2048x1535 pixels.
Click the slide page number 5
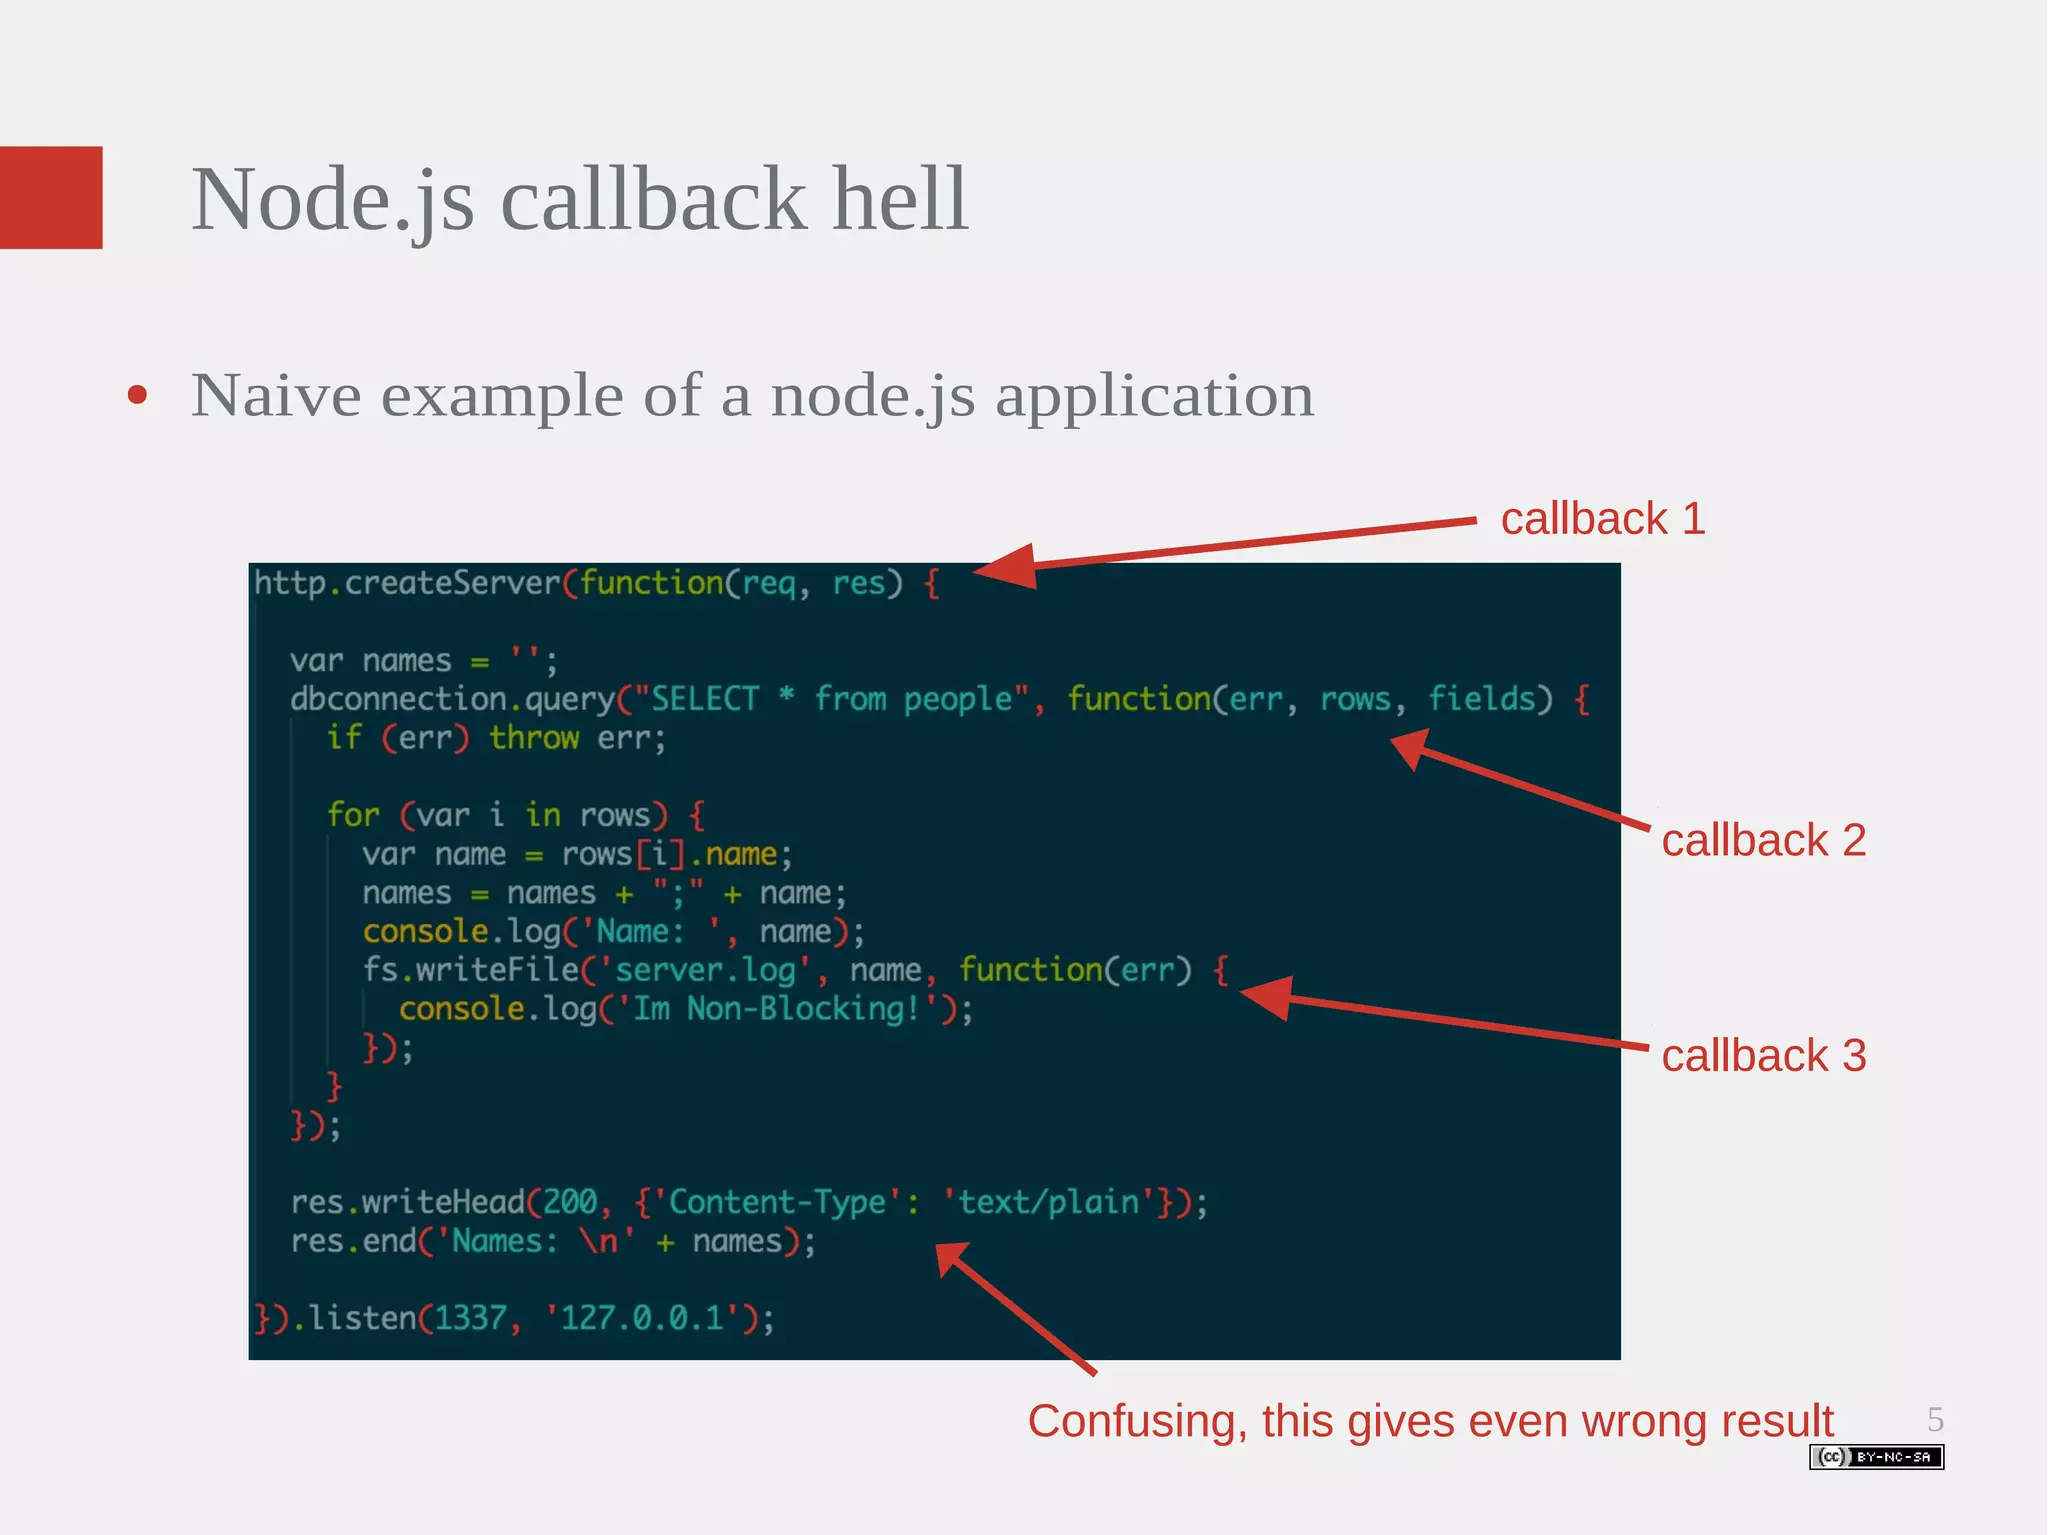tap(1935, 1419)
